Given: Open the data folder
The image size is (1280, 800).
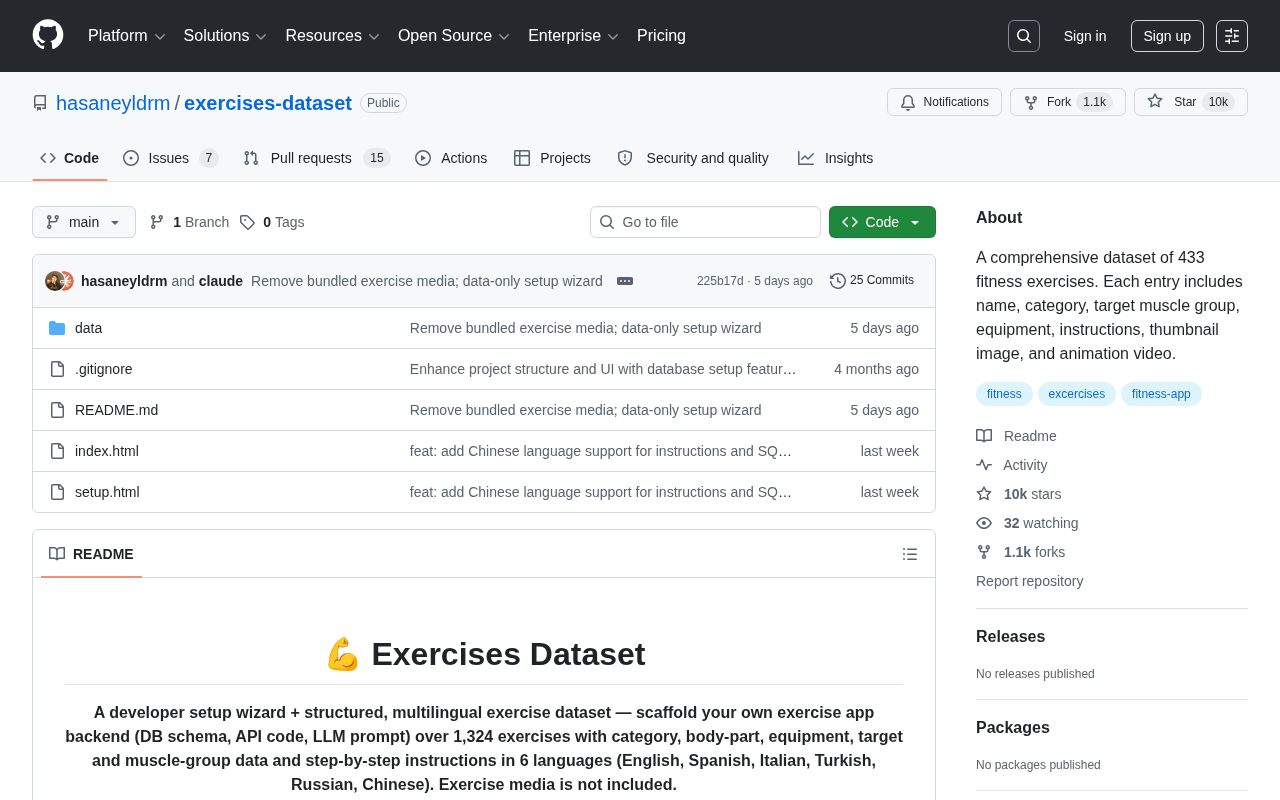Looking at the screenshot, I should pyautogui.click(x=88, y=328).
